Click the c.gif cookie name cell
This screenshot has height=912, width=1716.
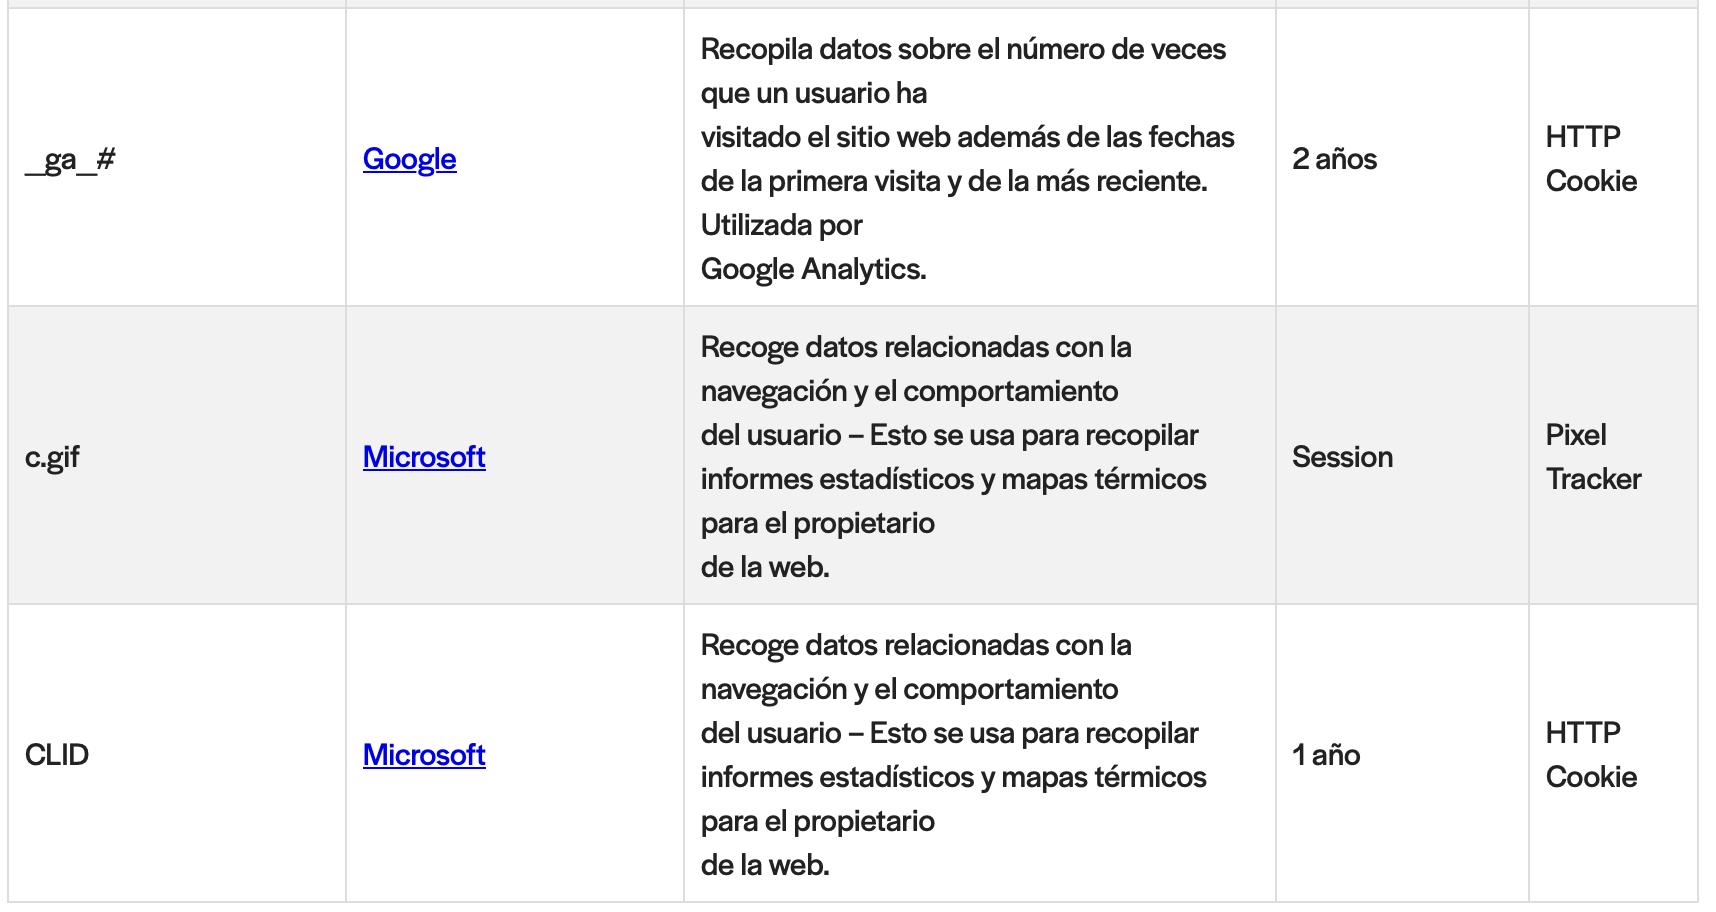(52, 457)
